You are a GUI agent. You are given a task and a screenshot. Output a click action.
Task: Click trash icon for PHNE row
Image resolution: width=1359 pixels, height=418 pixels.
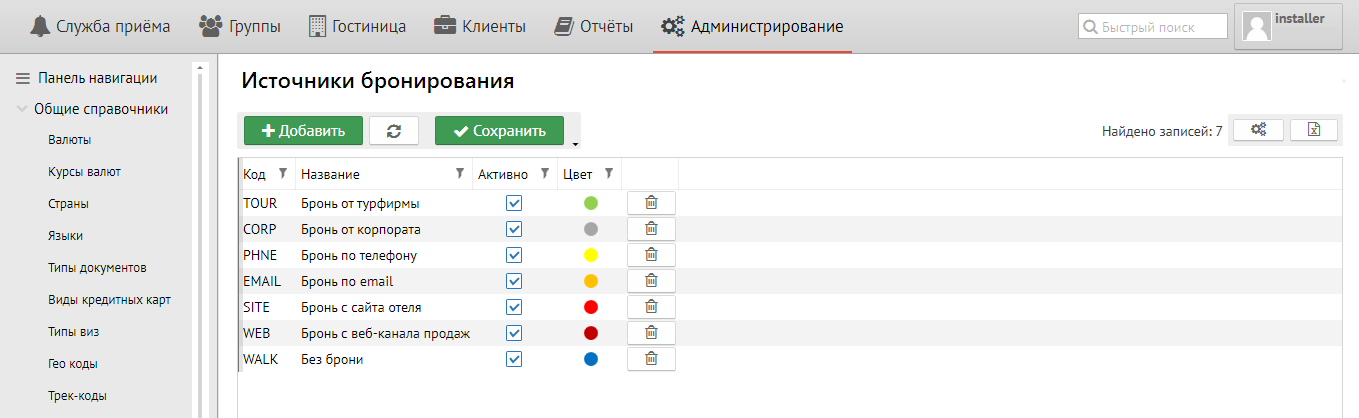pyautogui.click(x=651, y=255)
